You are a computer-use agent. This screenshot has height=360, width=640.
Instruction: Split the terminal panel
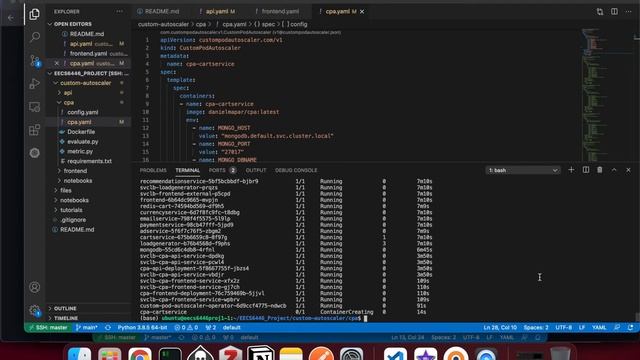[x=586, y=170]
